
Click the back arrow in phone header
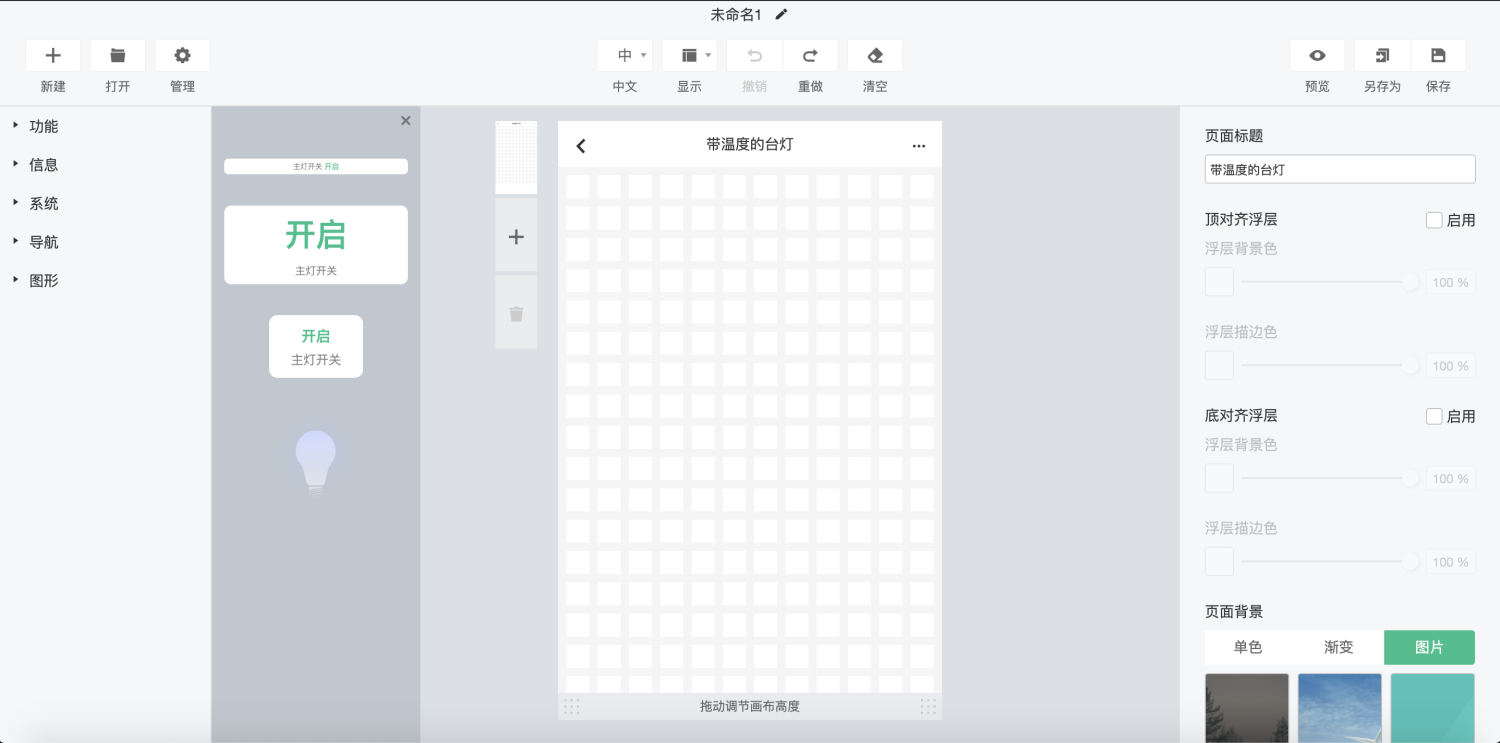(x=581, y=146)
